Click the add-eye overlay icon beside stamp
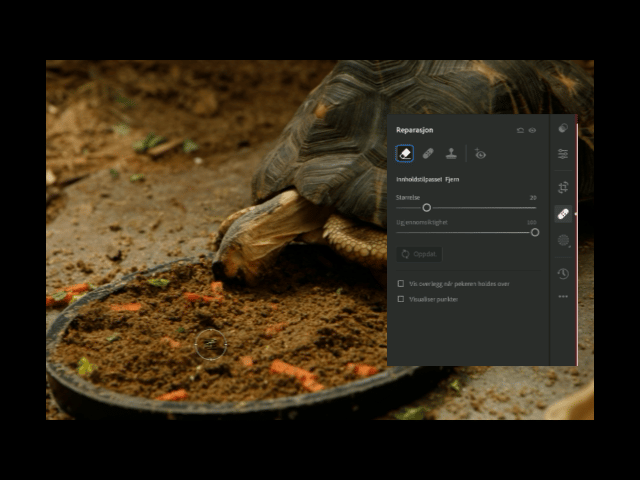Viewport: 640px width, 480px height. pyautogui.click(x=480, y=154)
